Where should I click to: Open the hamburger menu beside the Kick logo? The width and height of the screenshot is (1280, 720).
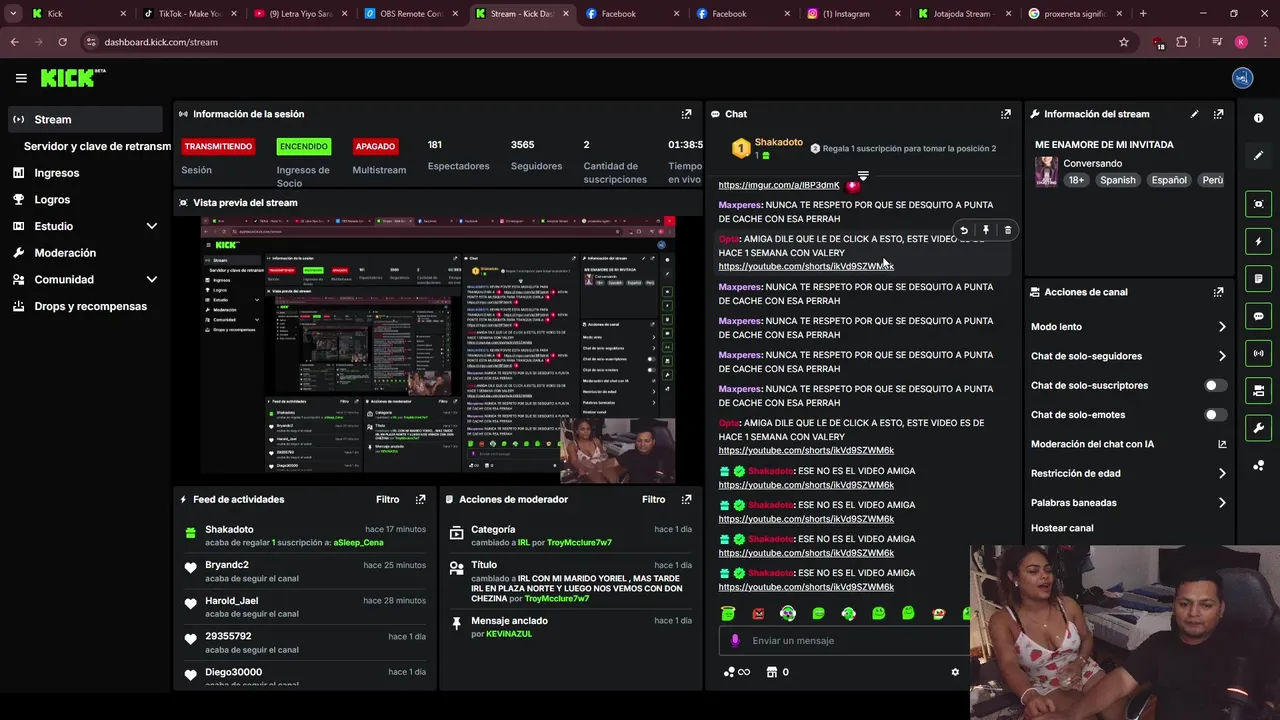click(x=21, y=78)
